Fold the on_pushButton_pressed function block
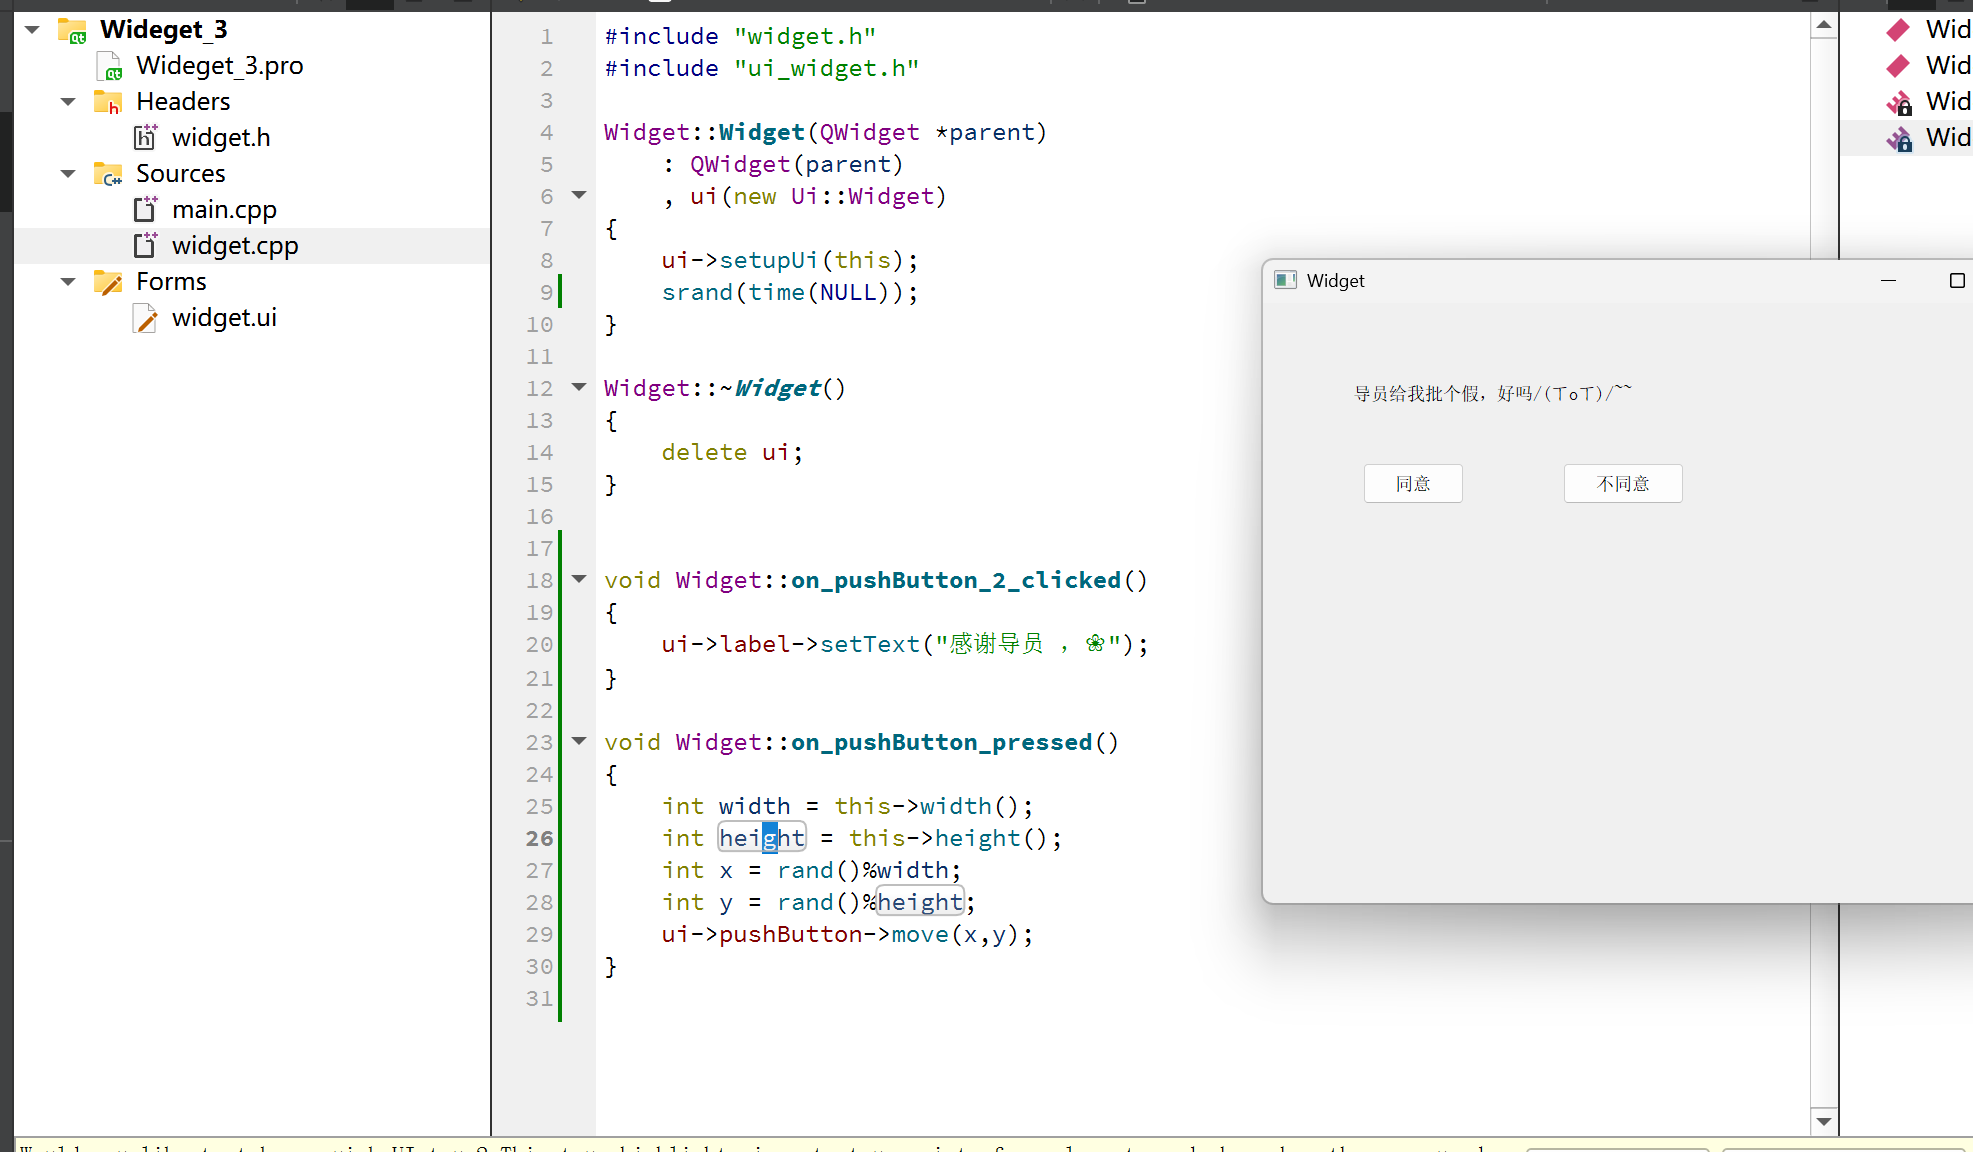Screen dimensions: 1973x1152 (579, 741)
